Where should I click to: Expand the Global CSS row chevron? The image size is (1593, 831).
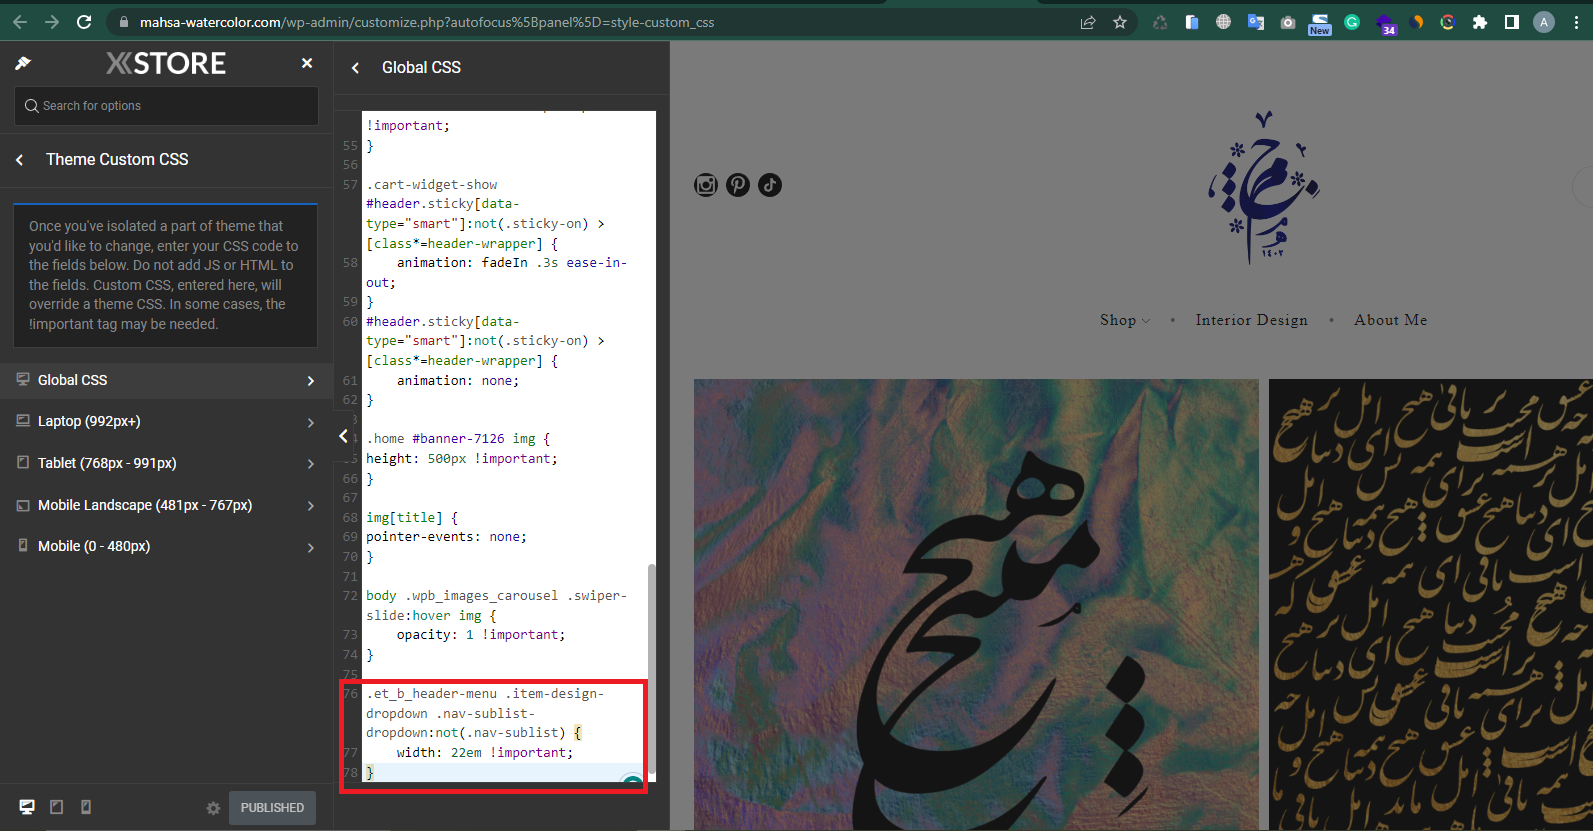311,381
